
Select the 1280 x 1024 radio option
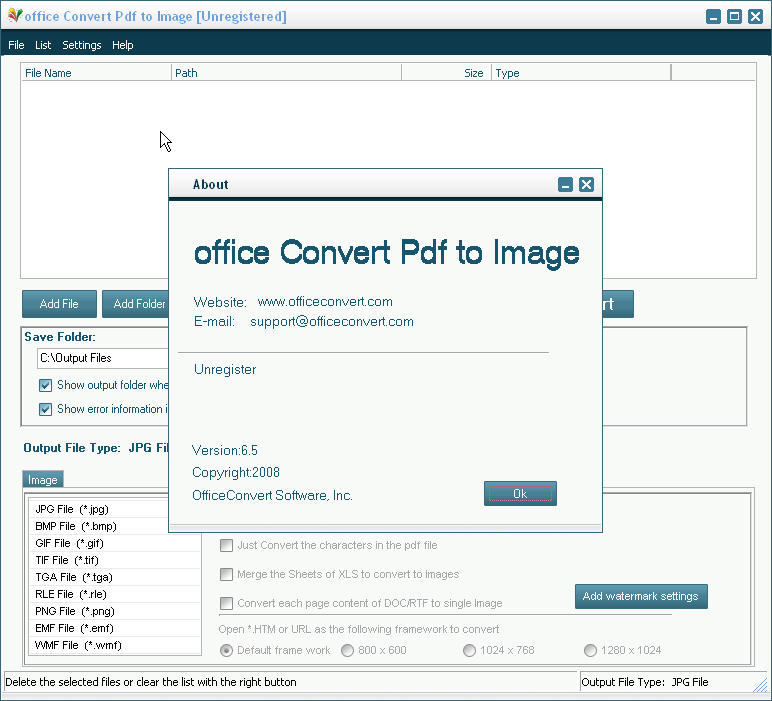point(590,650)
